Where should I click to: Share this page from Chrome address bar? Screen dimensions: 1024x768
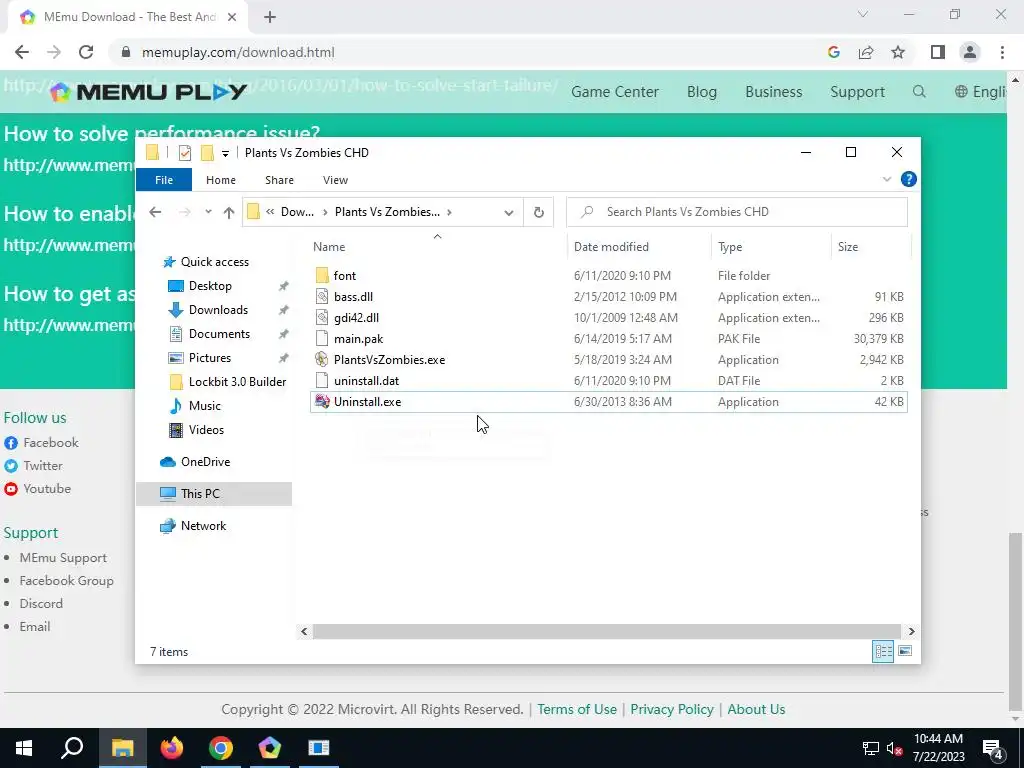click(866, 52)
